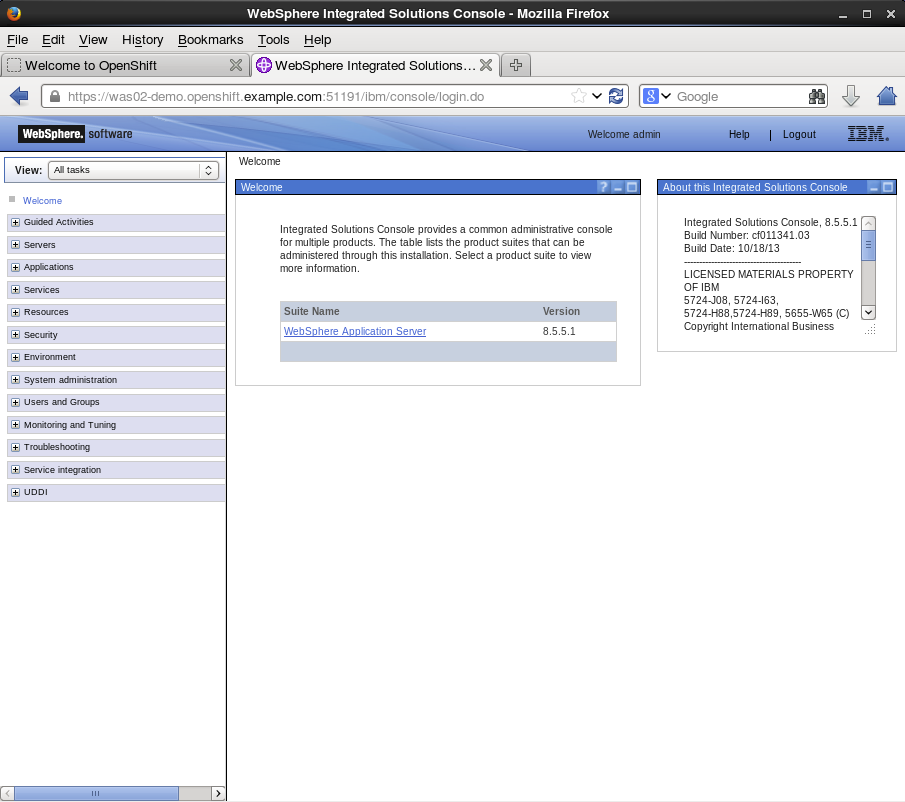This screenshot has width=905, height=802.
Task: Click the About panel vertical scroll thumb
Action: point(868,245)
